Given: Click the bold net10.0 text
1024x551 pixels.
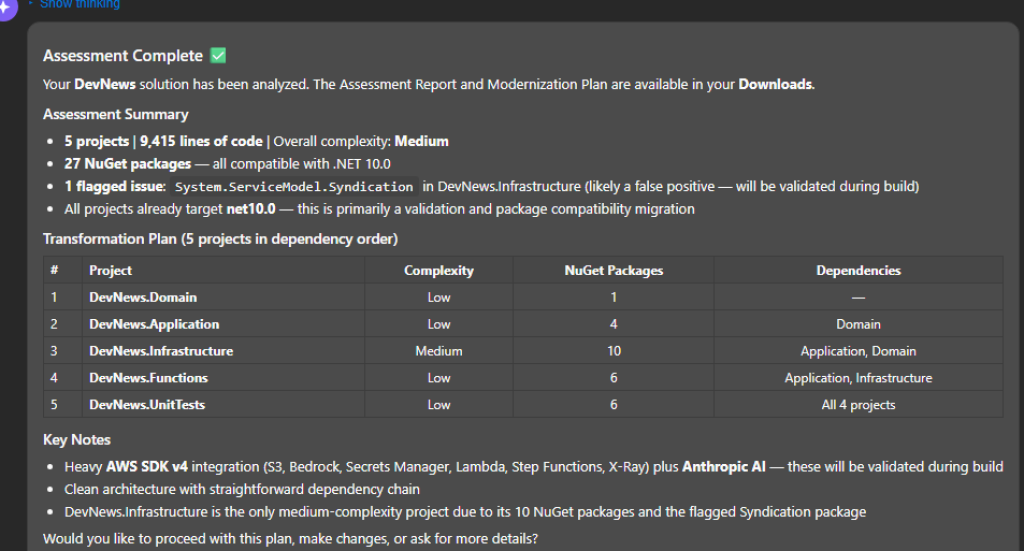Looking at the screenshot, I should pyautogui.click(x=251, y=209).
